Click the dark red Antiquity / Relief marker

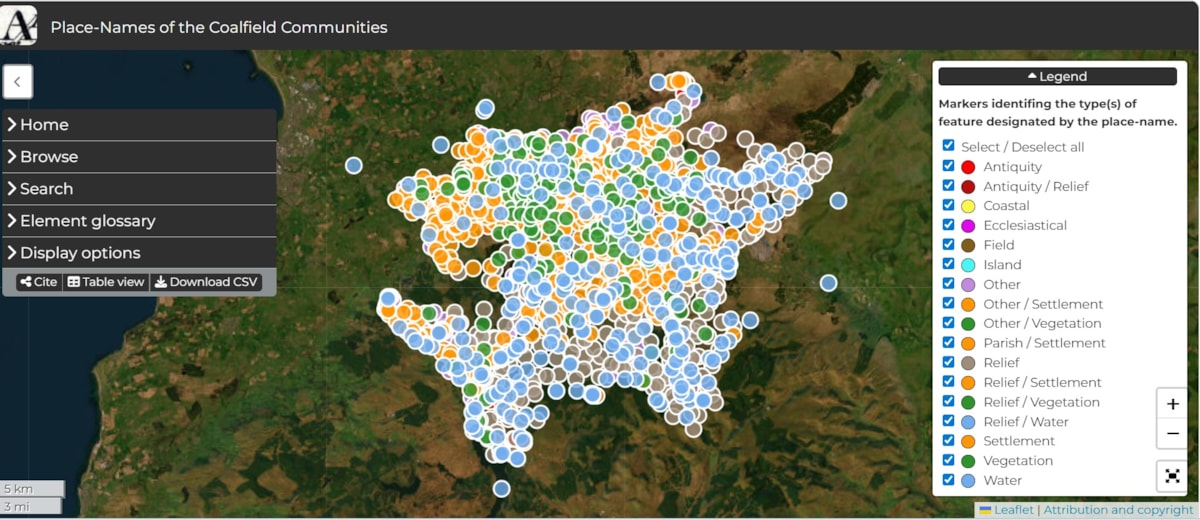pyautogui.click(x=968, y=186)
